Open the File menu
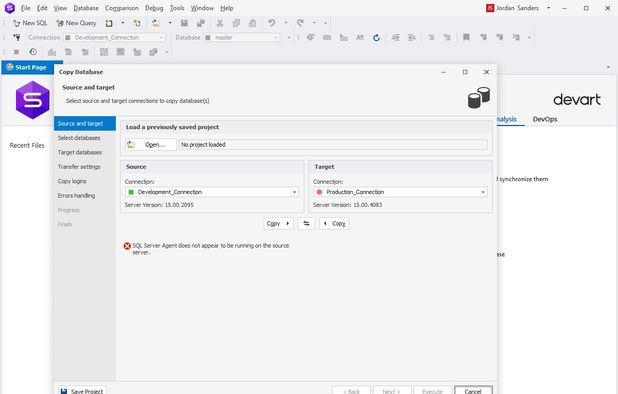The width and height of the screenshot is (618, 394). [26, 8]
